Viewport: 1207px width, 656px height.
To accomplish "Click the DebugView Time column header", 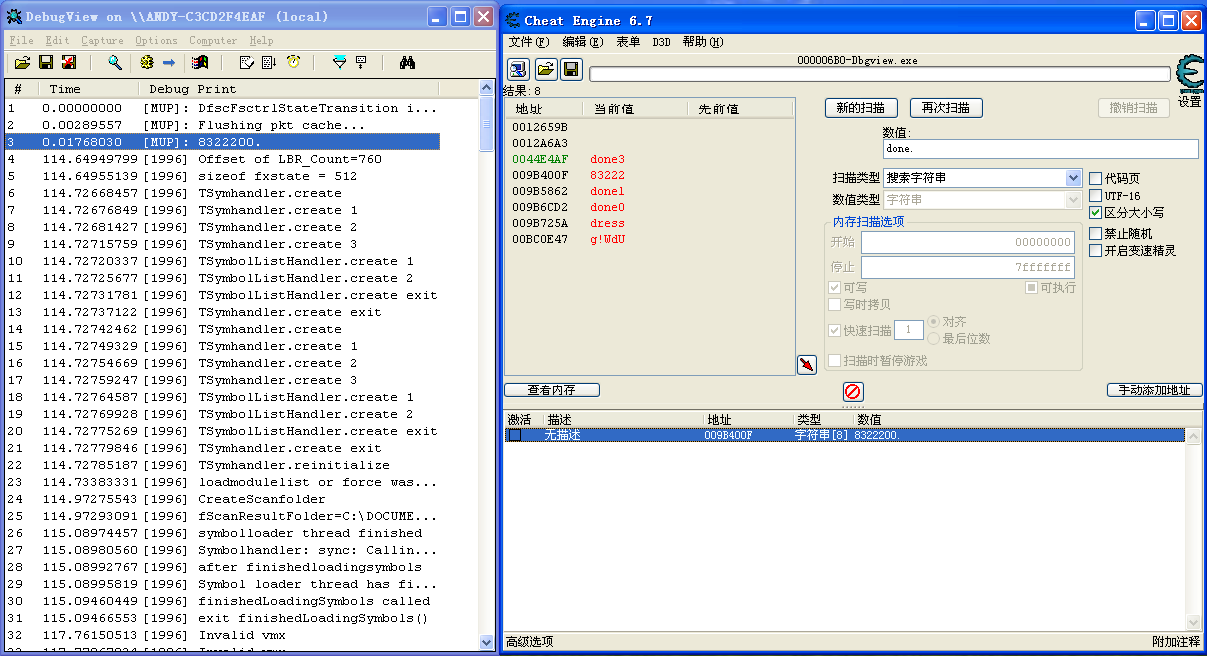I will (87, 89).
